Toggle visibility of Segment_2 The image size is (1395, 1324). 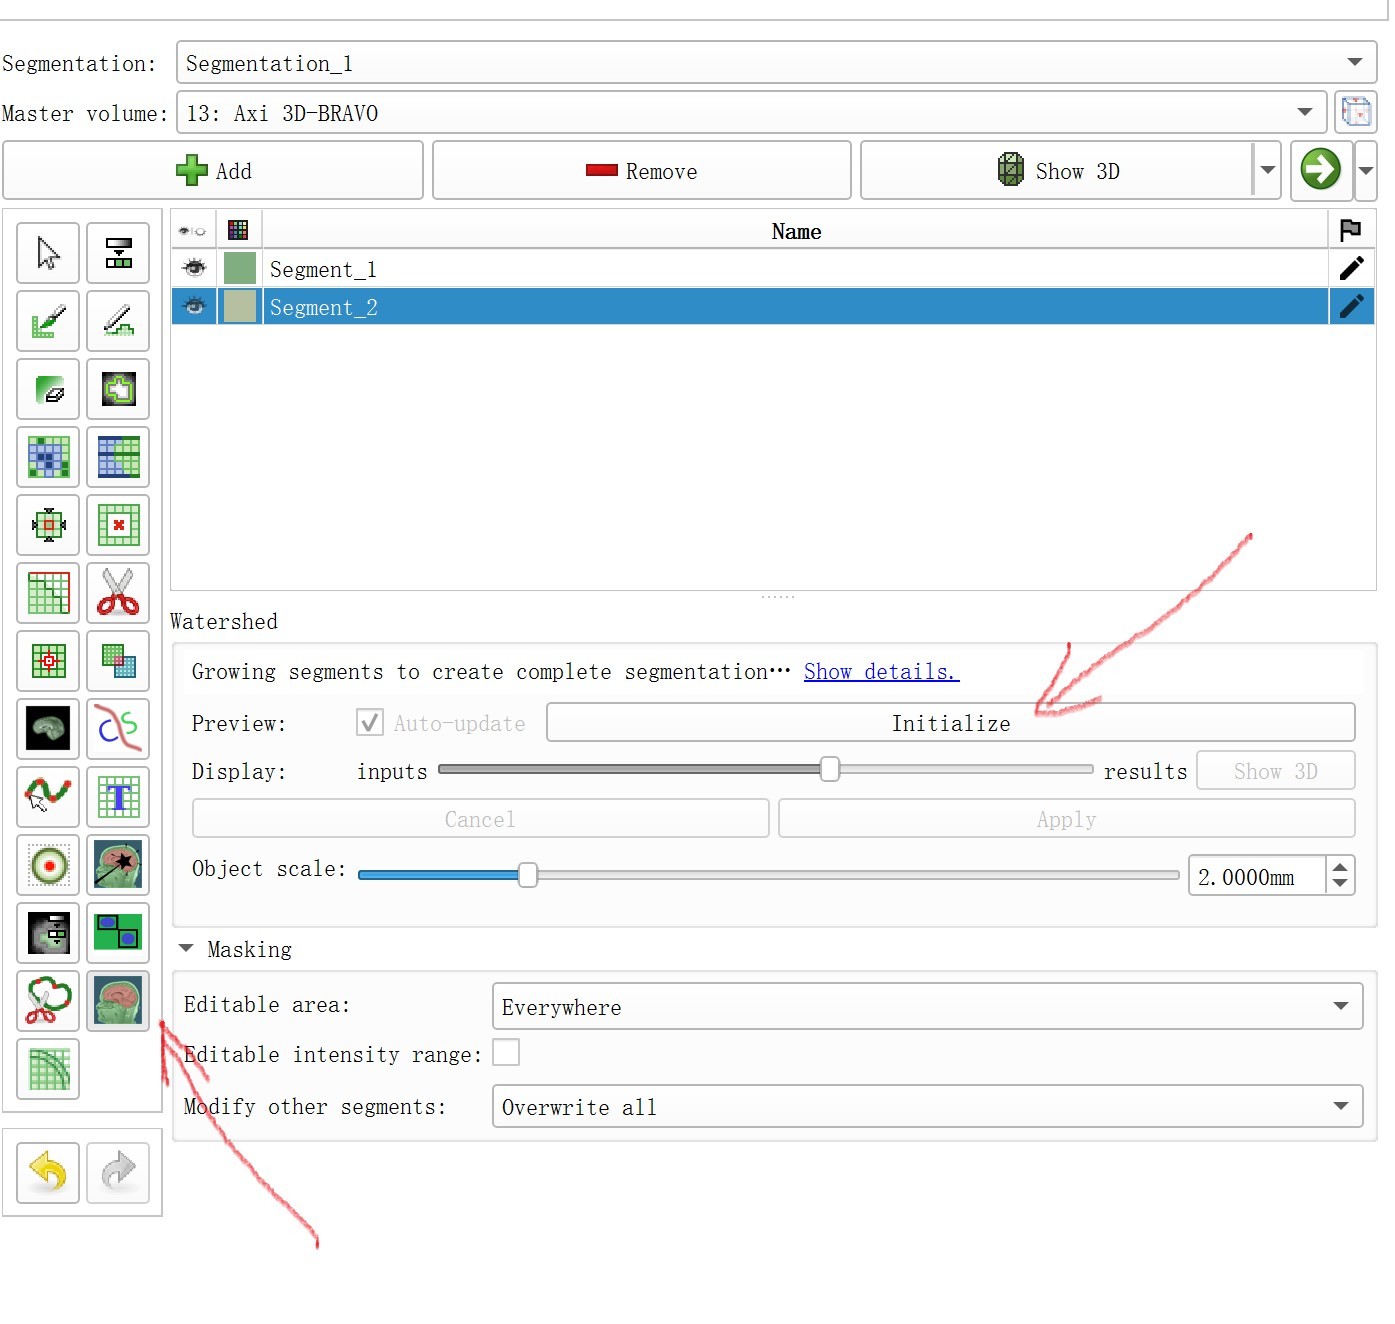coord(194,307)
